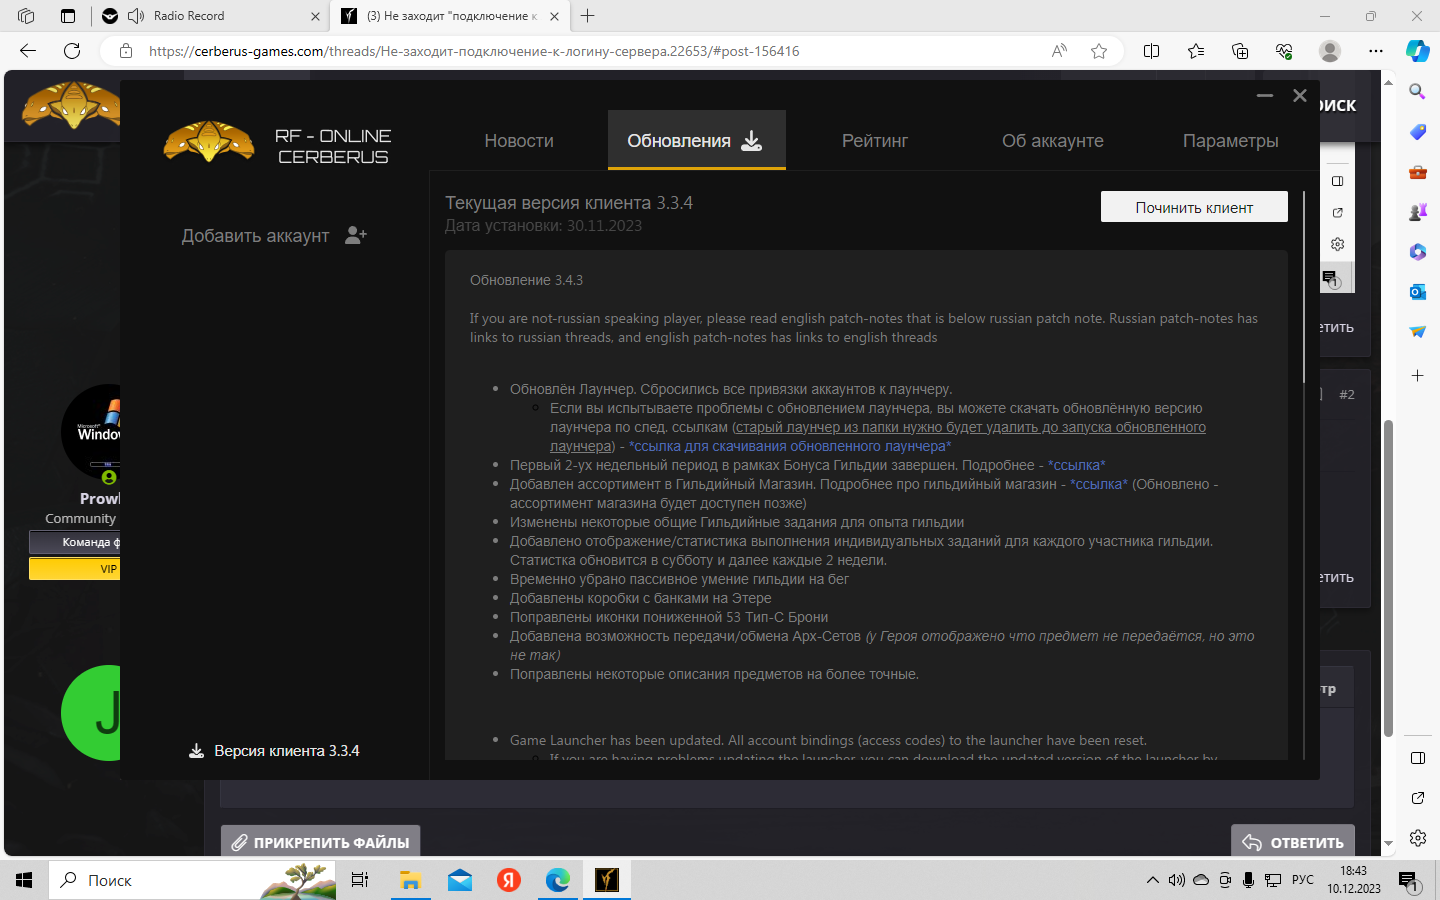This screenshot has height=900, width=1440.
Task: Open Yandex Browser from the taskbar
Action: (509, 880)
